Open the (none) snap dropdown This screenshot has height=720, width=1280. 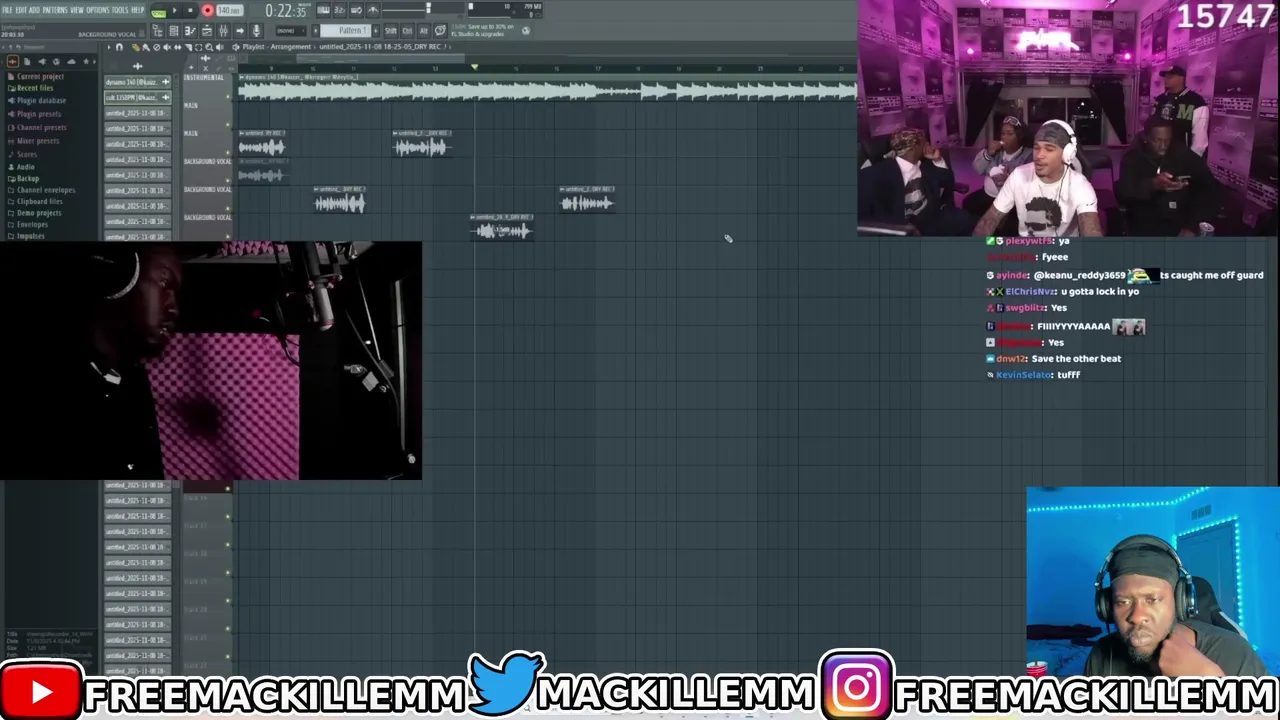[291, 31]
